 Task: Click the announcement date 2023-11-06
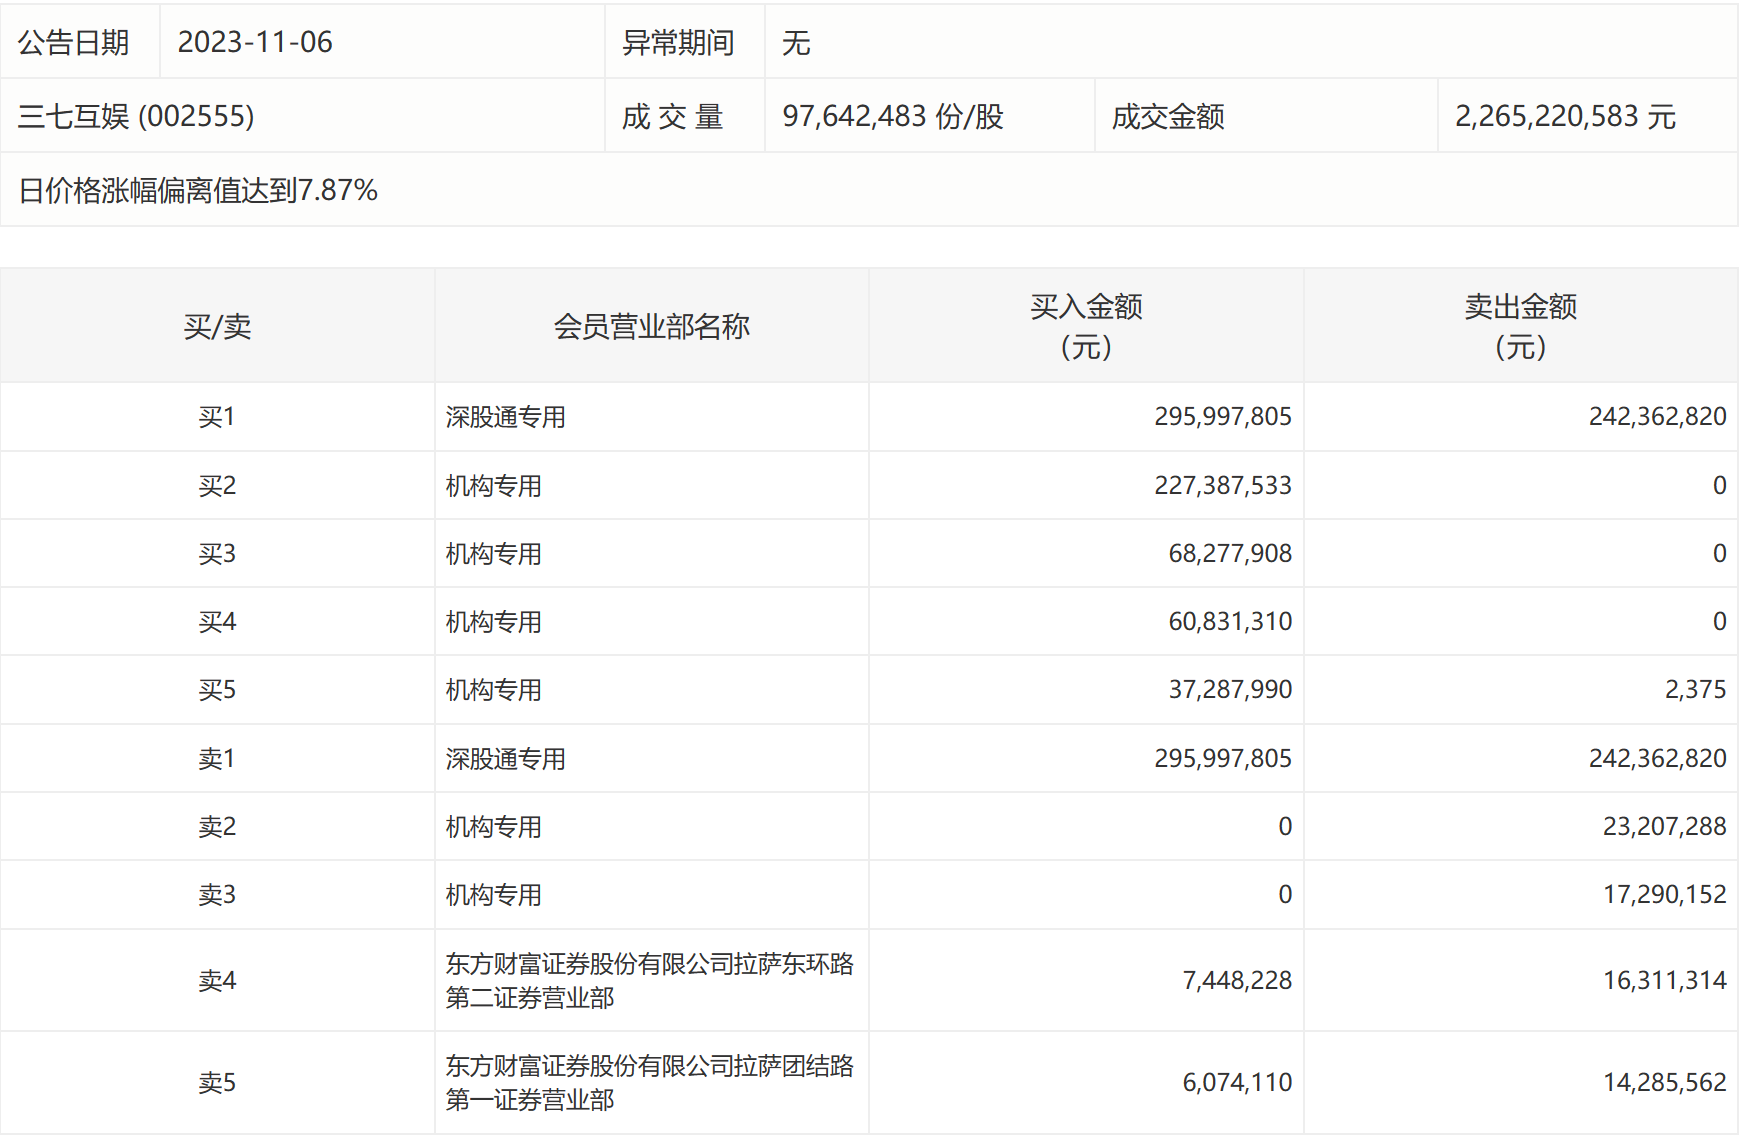pos(255,42)
